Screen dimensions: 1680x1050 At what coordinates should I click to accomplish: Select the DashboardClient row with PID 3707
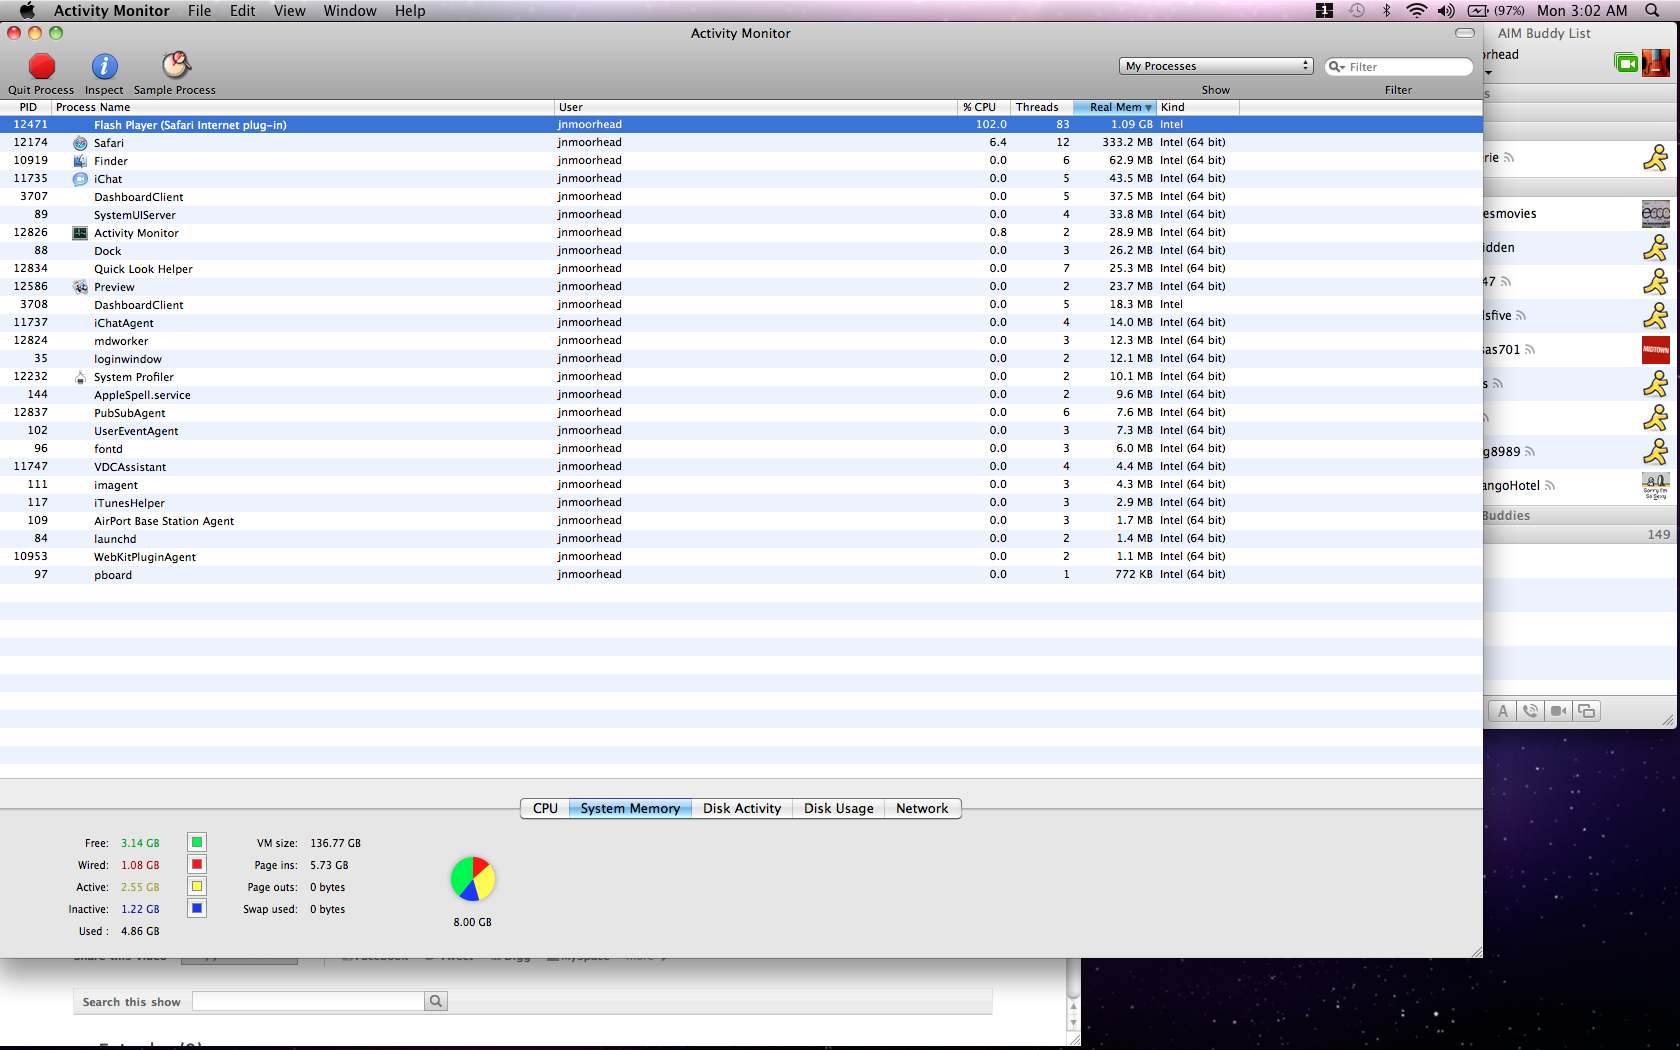(741, 197)
